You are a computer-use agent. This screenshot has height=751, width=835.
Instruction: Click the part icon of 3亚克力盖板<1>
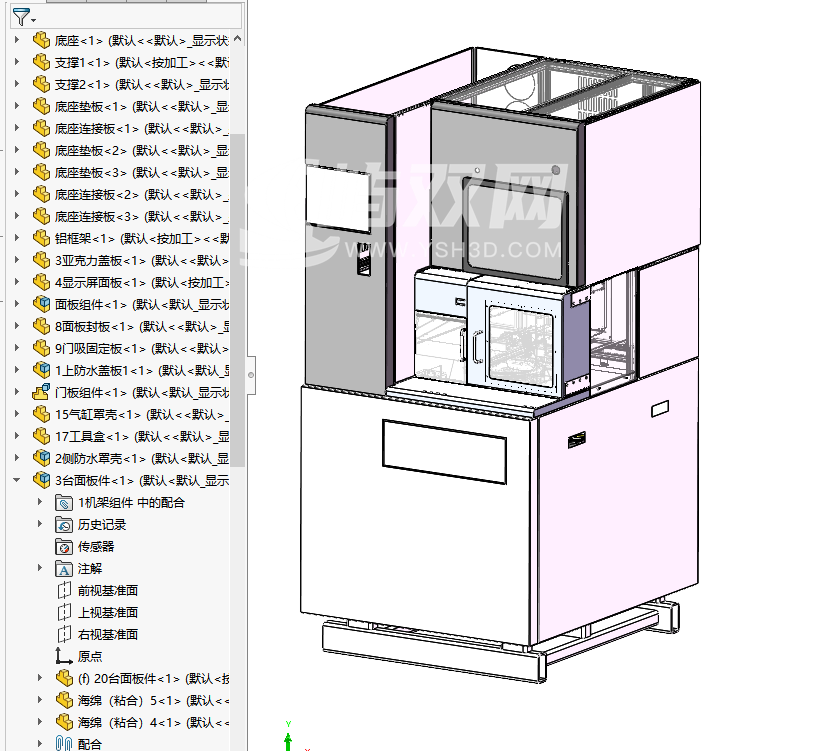click(41, 260)
